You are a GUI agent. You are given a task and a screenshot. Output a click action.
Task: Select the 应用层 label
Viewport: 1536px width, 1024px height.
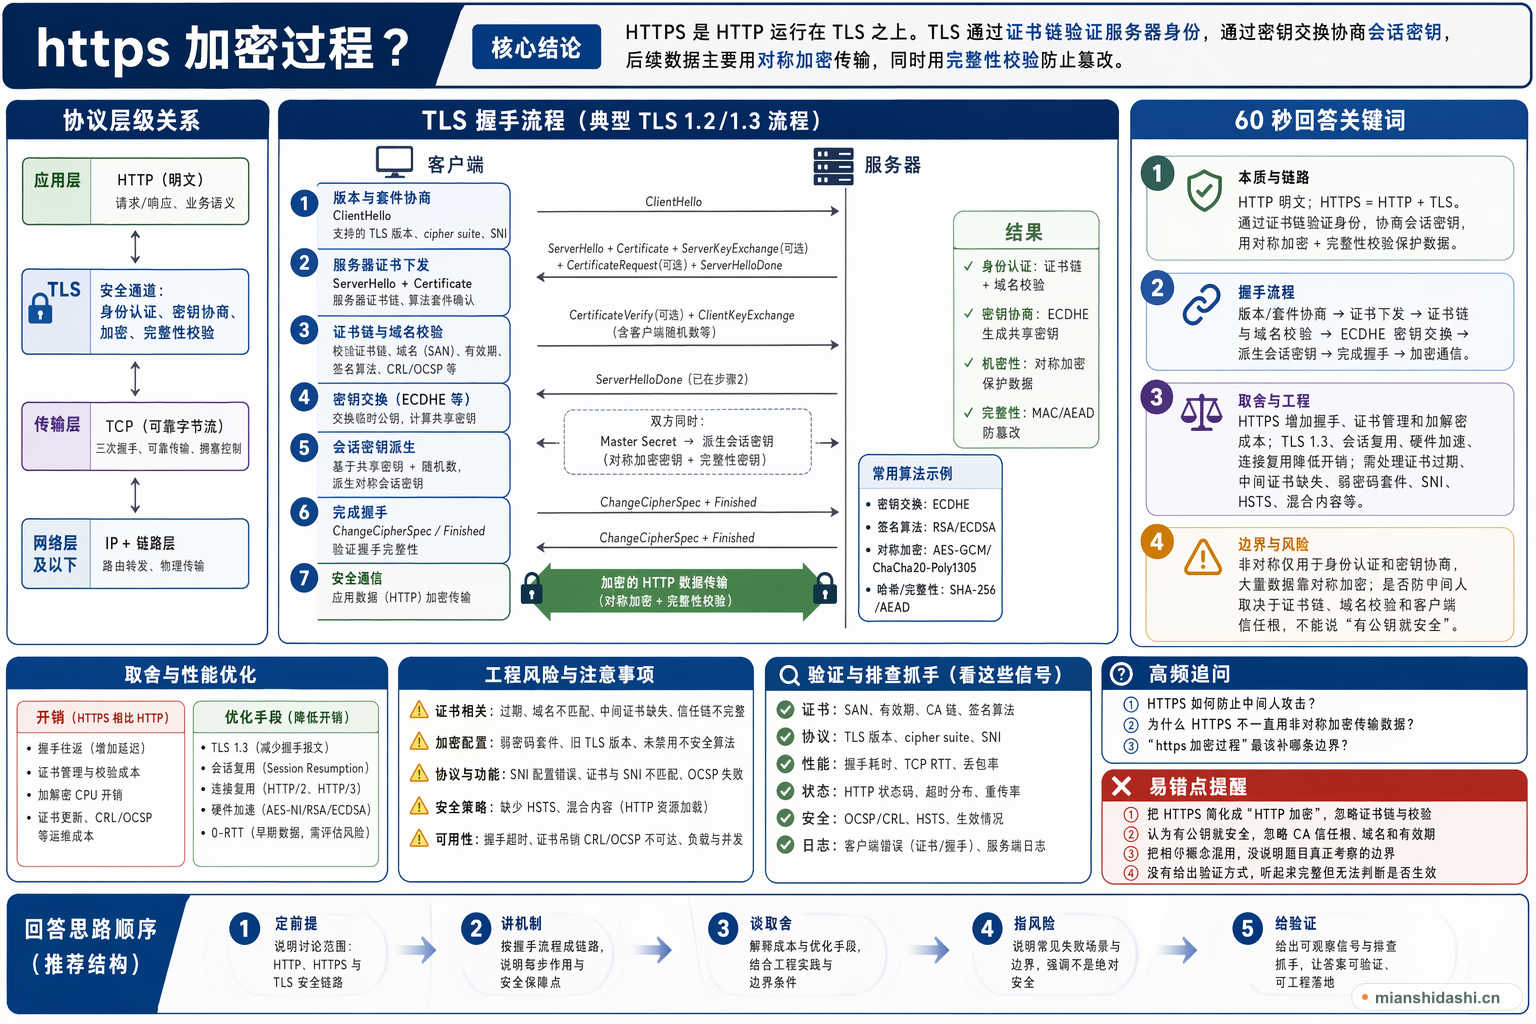57,180
